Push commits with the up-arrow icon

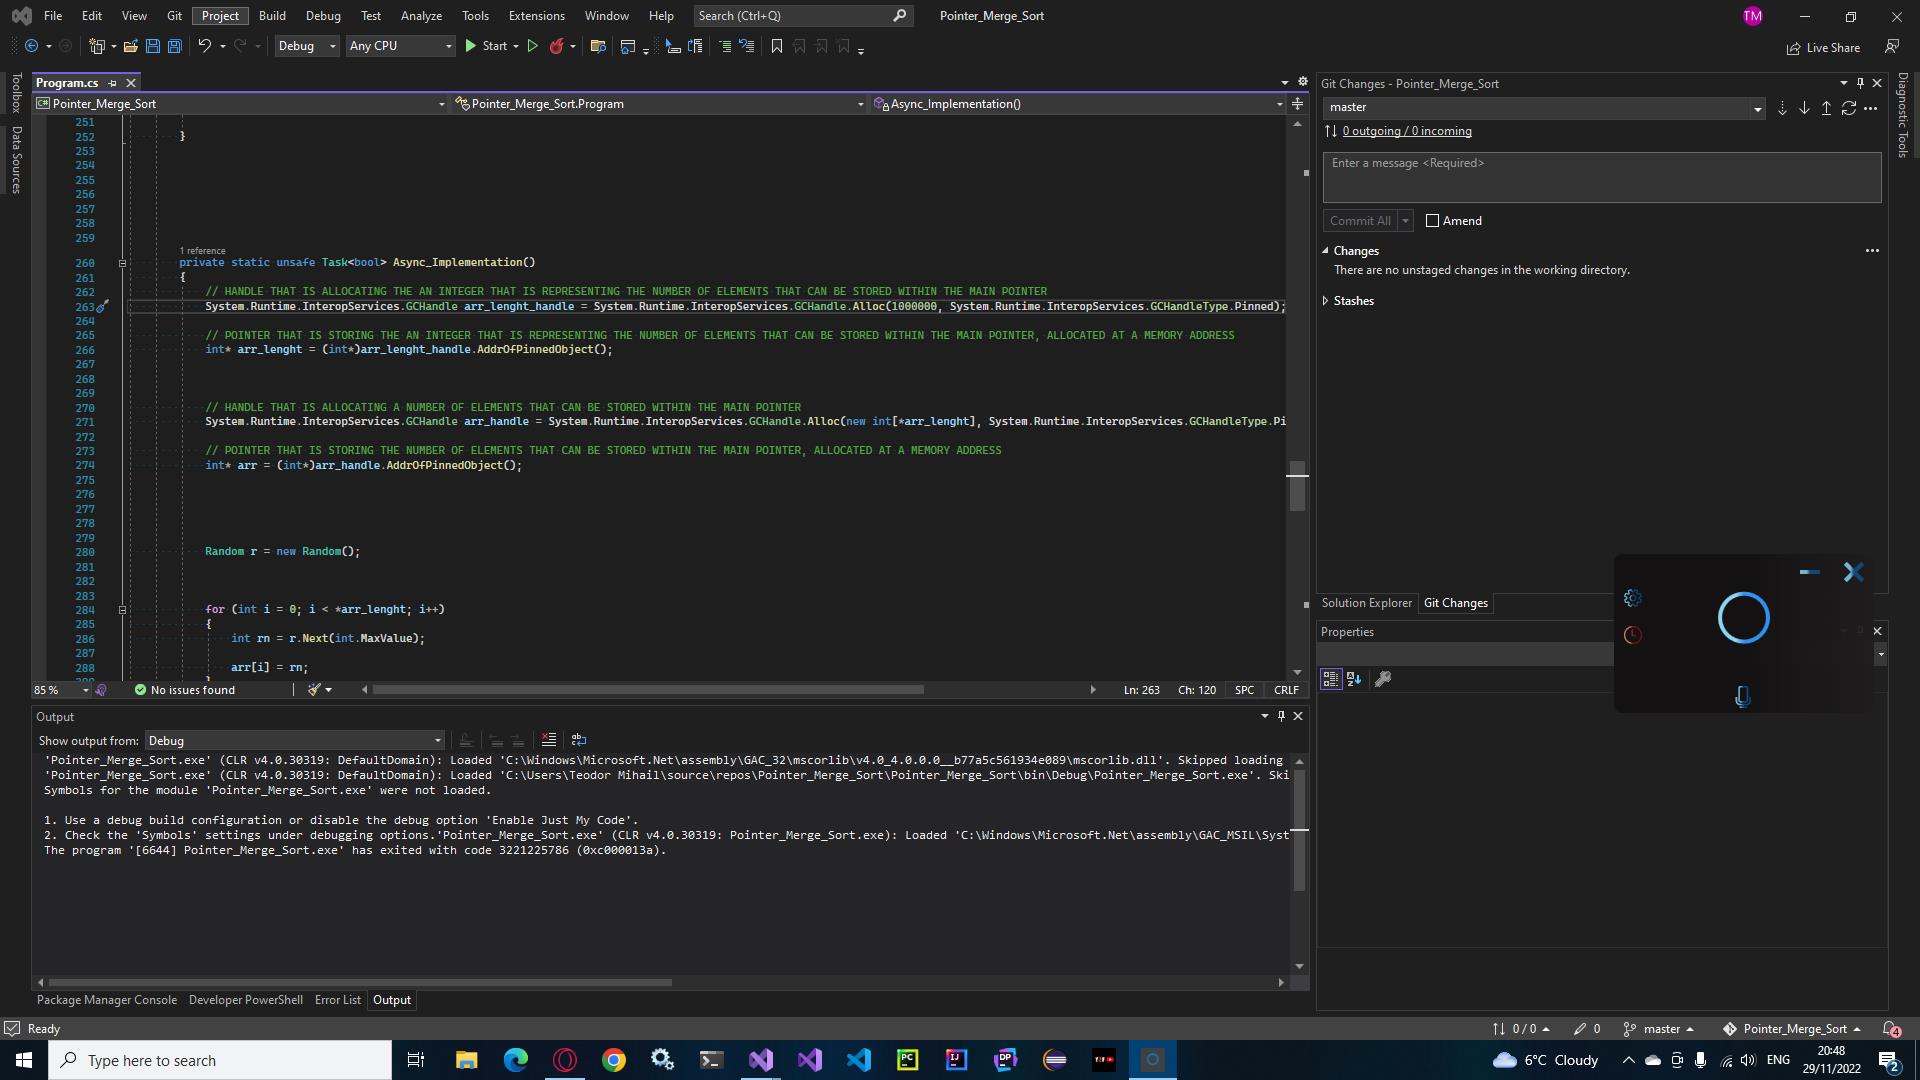(1826, 108)
